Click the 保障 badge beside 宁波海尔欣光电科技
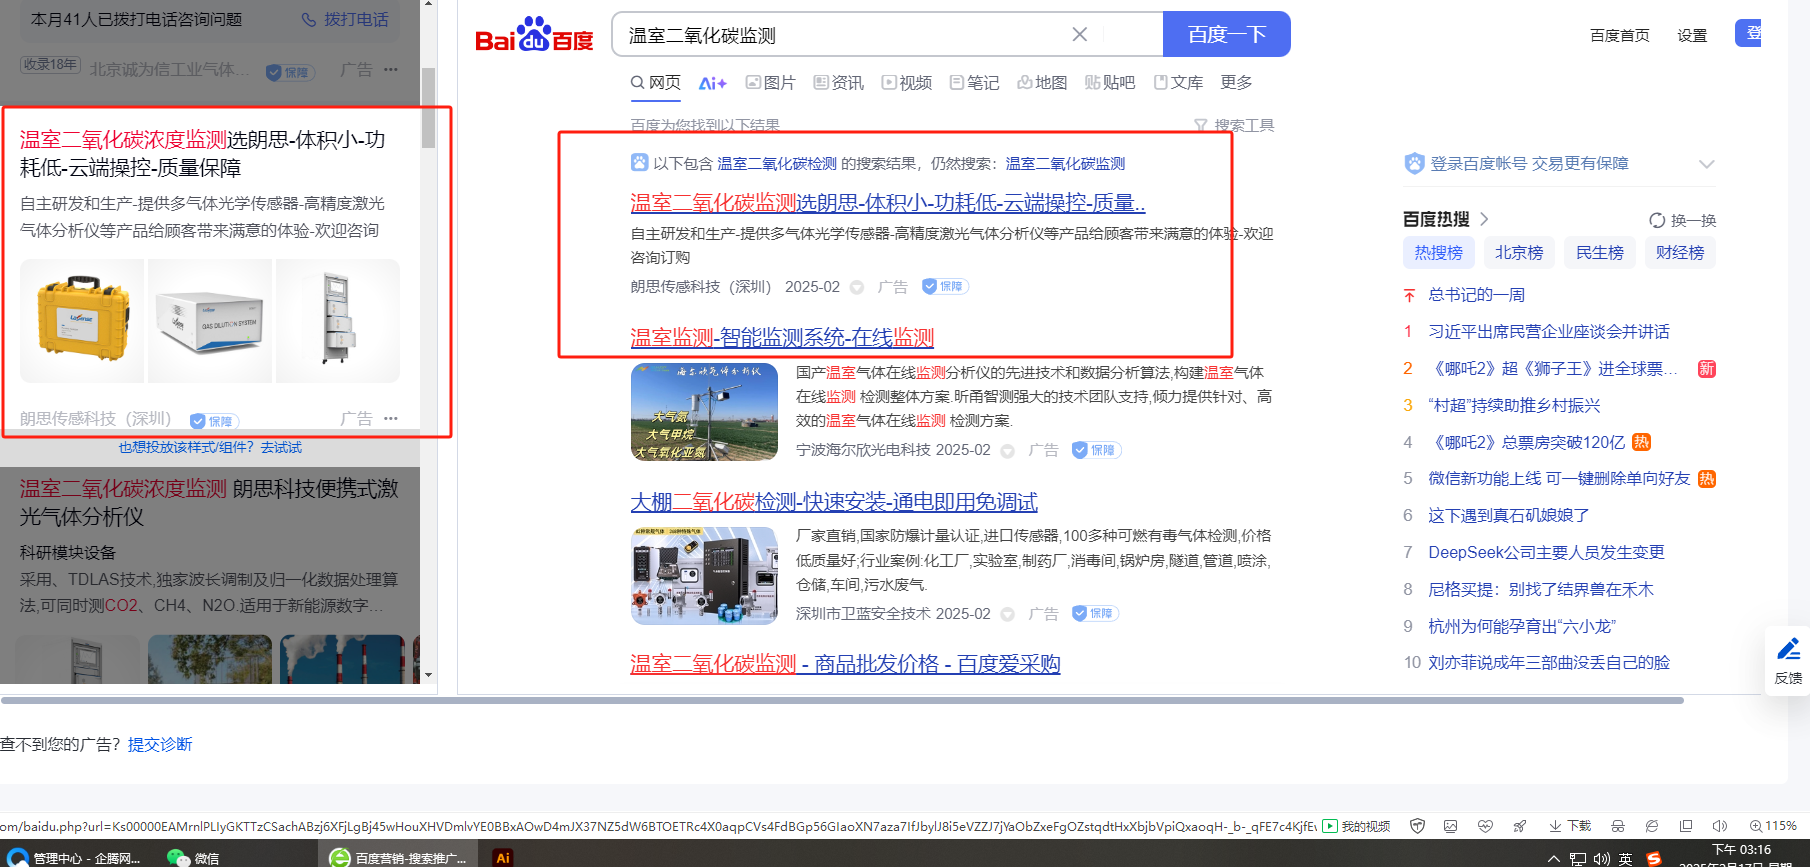Screen dimensions: 1810x867 [1096, 450]
